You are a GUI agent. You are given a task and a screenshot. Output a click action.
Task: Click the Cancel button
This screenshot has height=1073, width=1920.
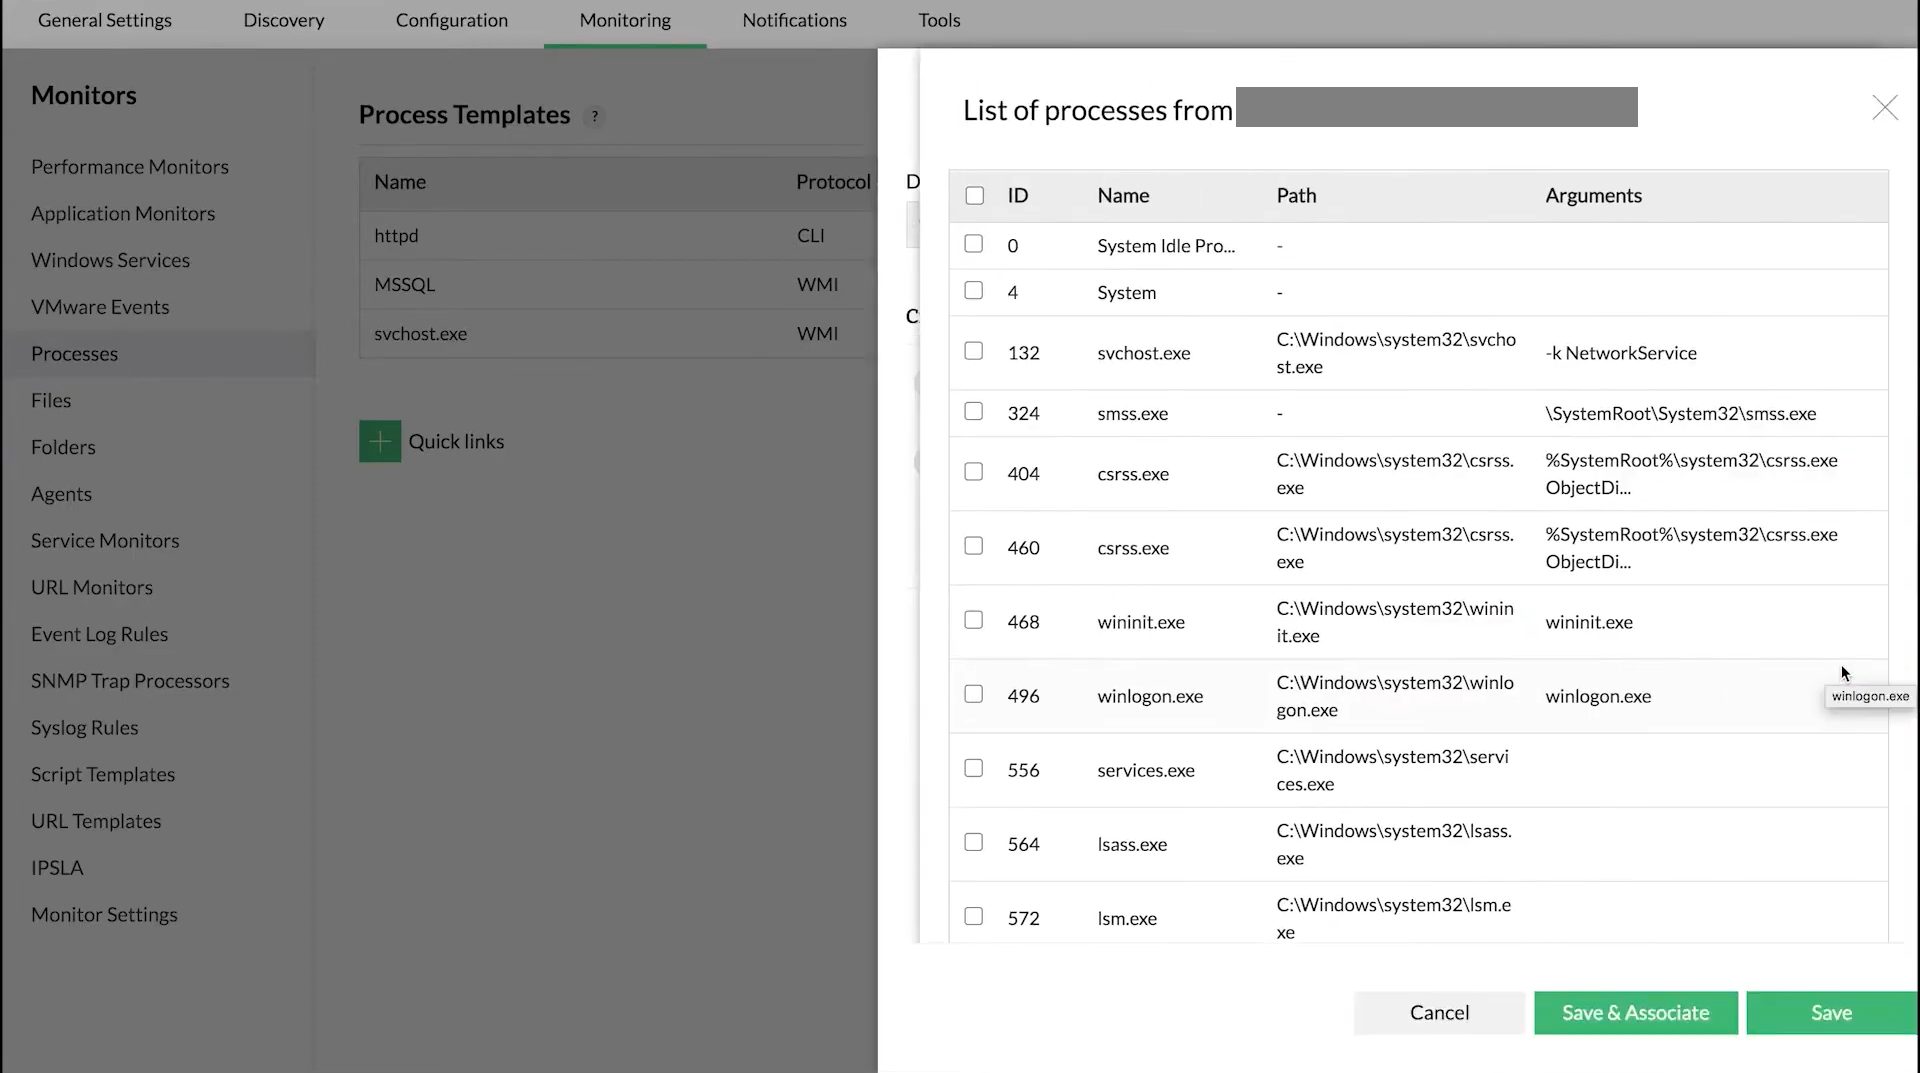coord(1439,1013)
